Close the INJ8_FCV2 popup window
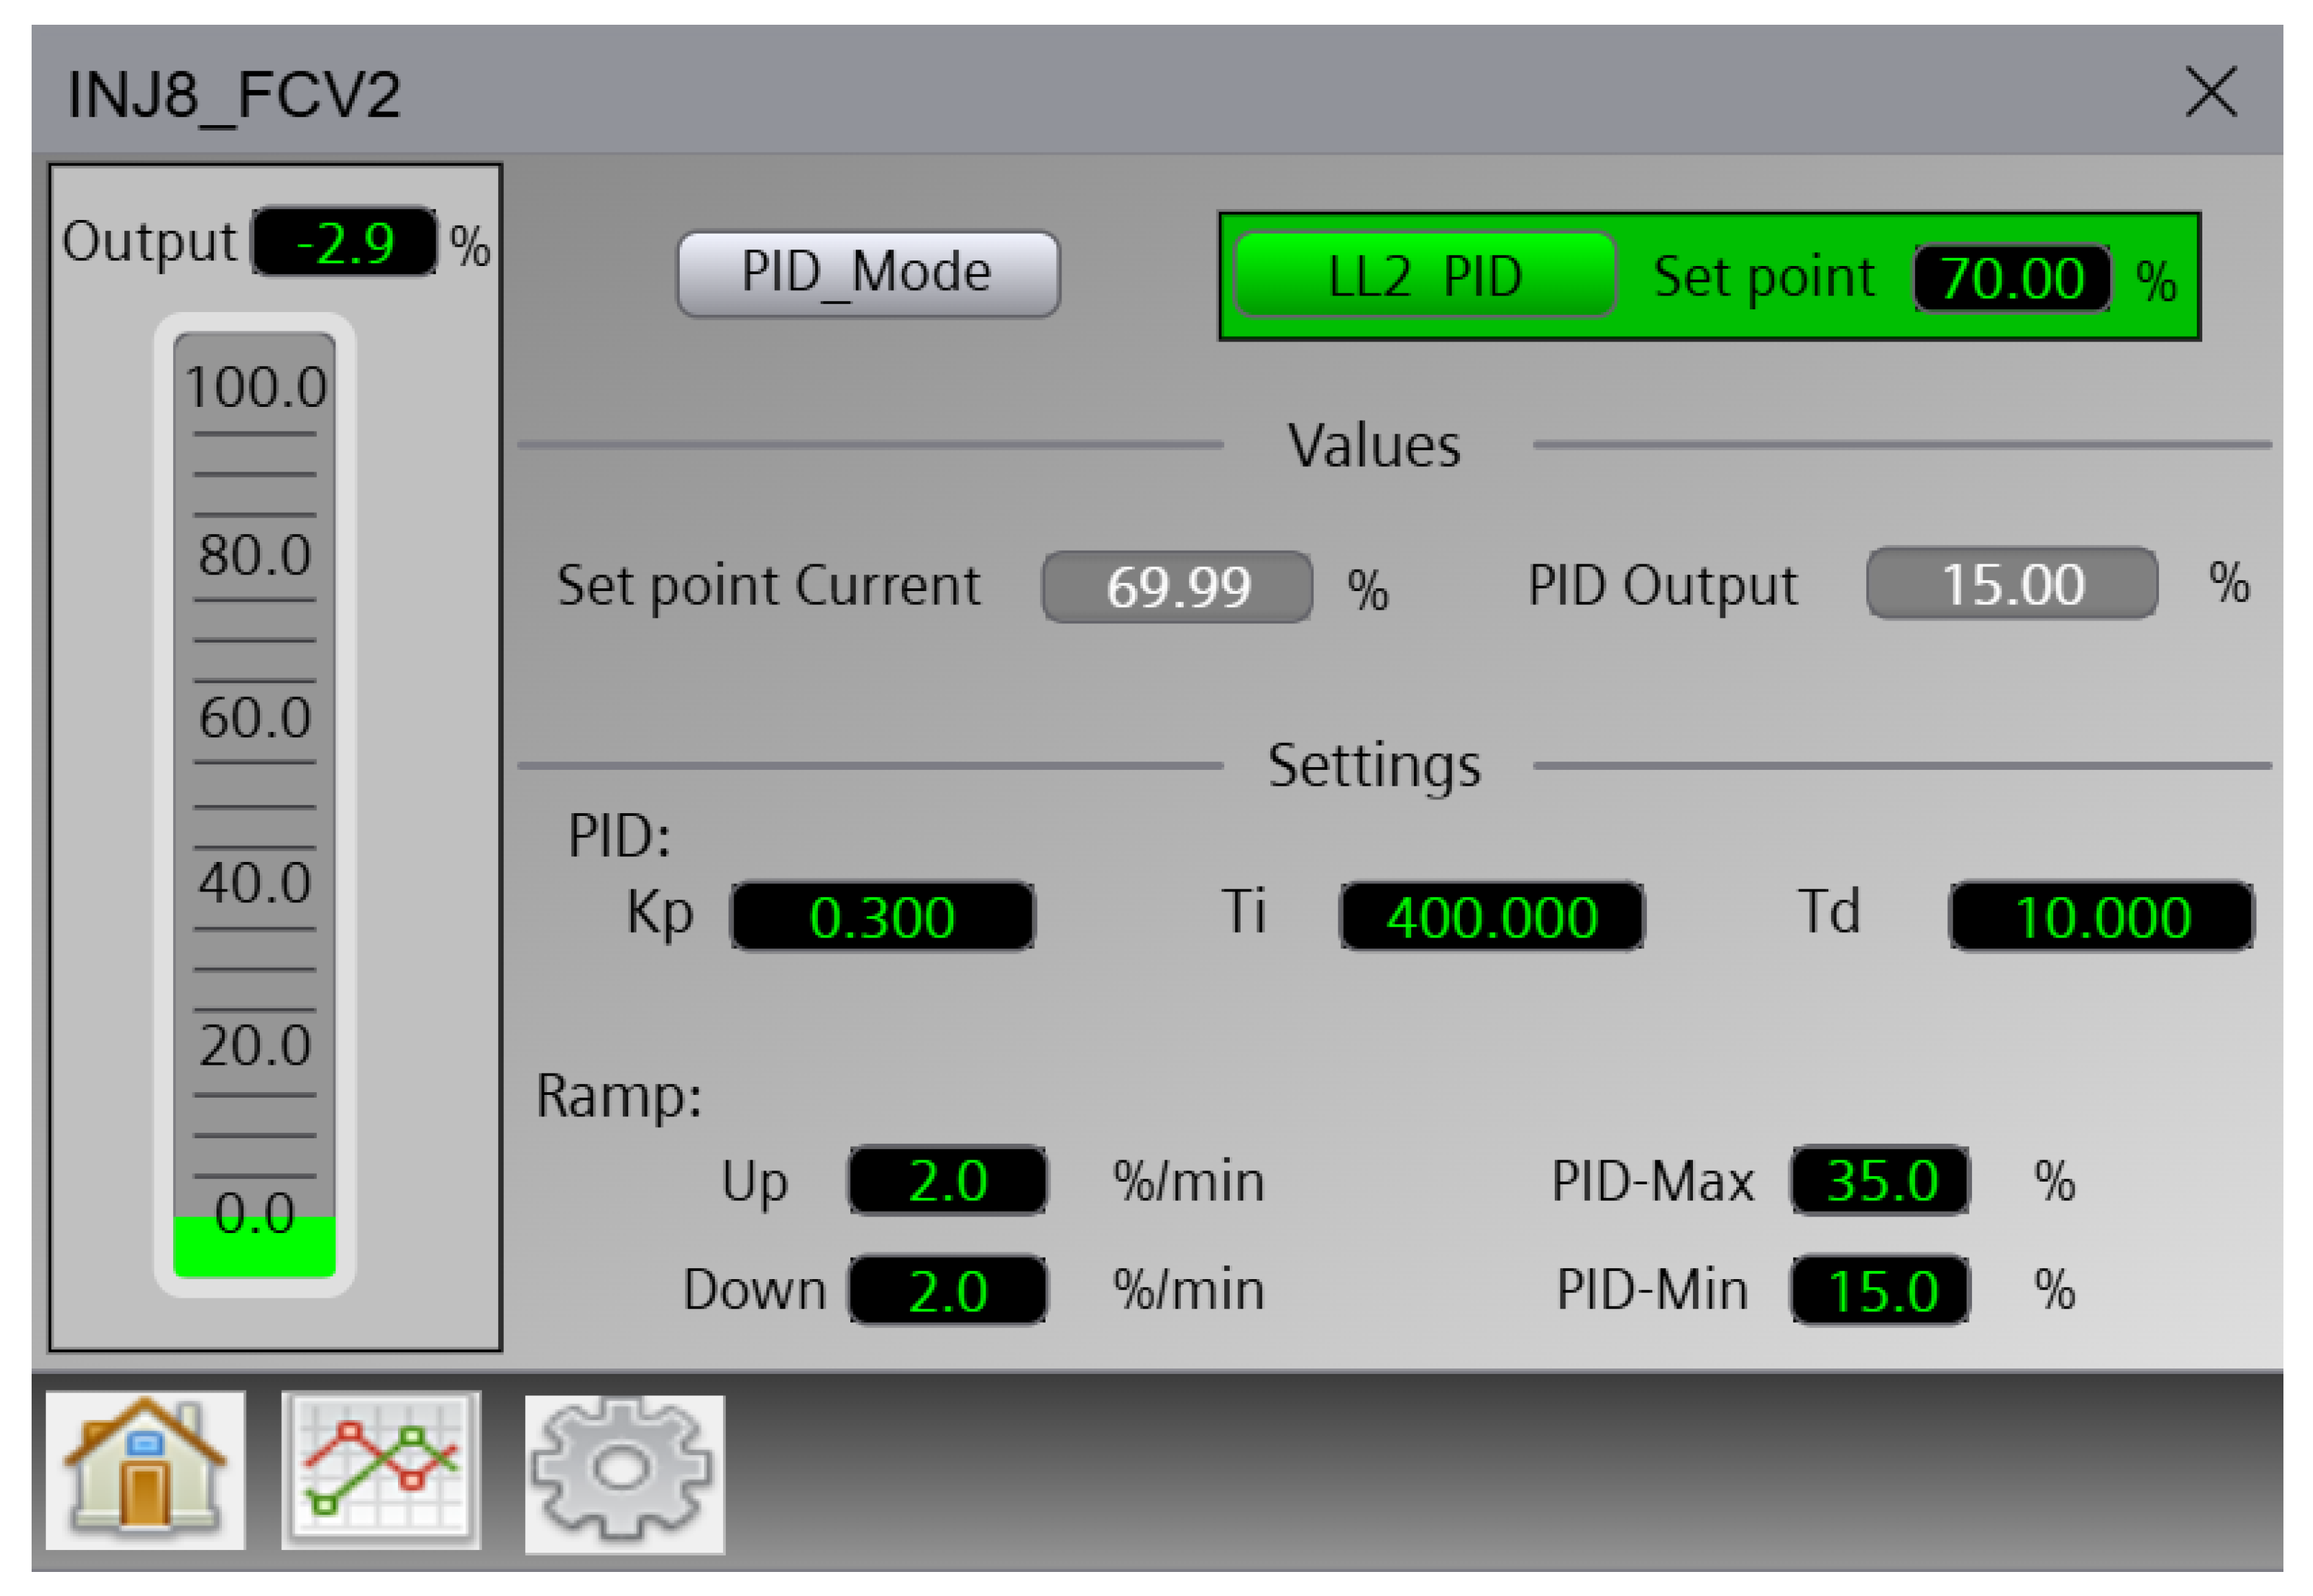 pos(2210,93)
